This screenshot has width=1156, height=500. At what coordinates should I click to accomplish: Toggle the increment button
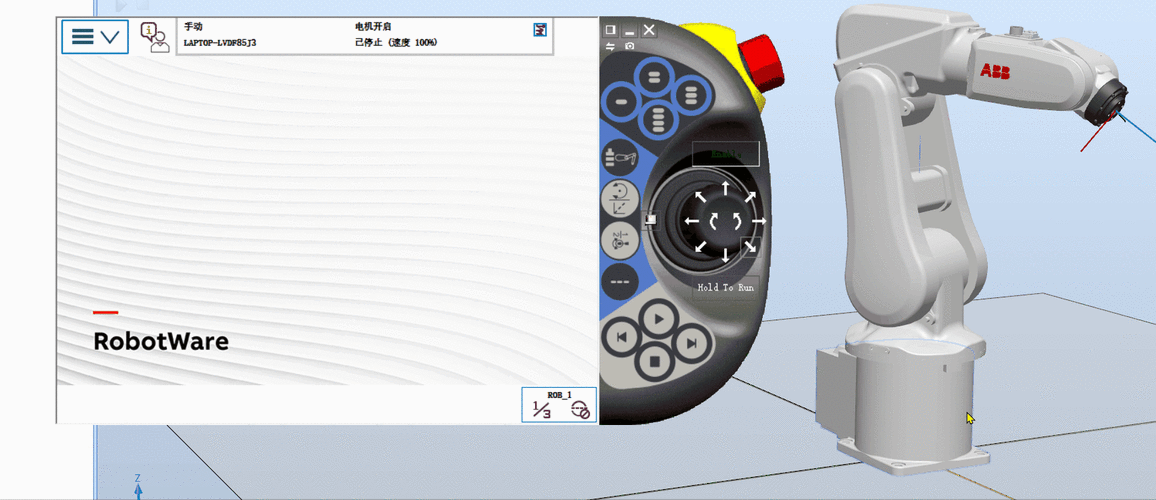coord(619,281)
